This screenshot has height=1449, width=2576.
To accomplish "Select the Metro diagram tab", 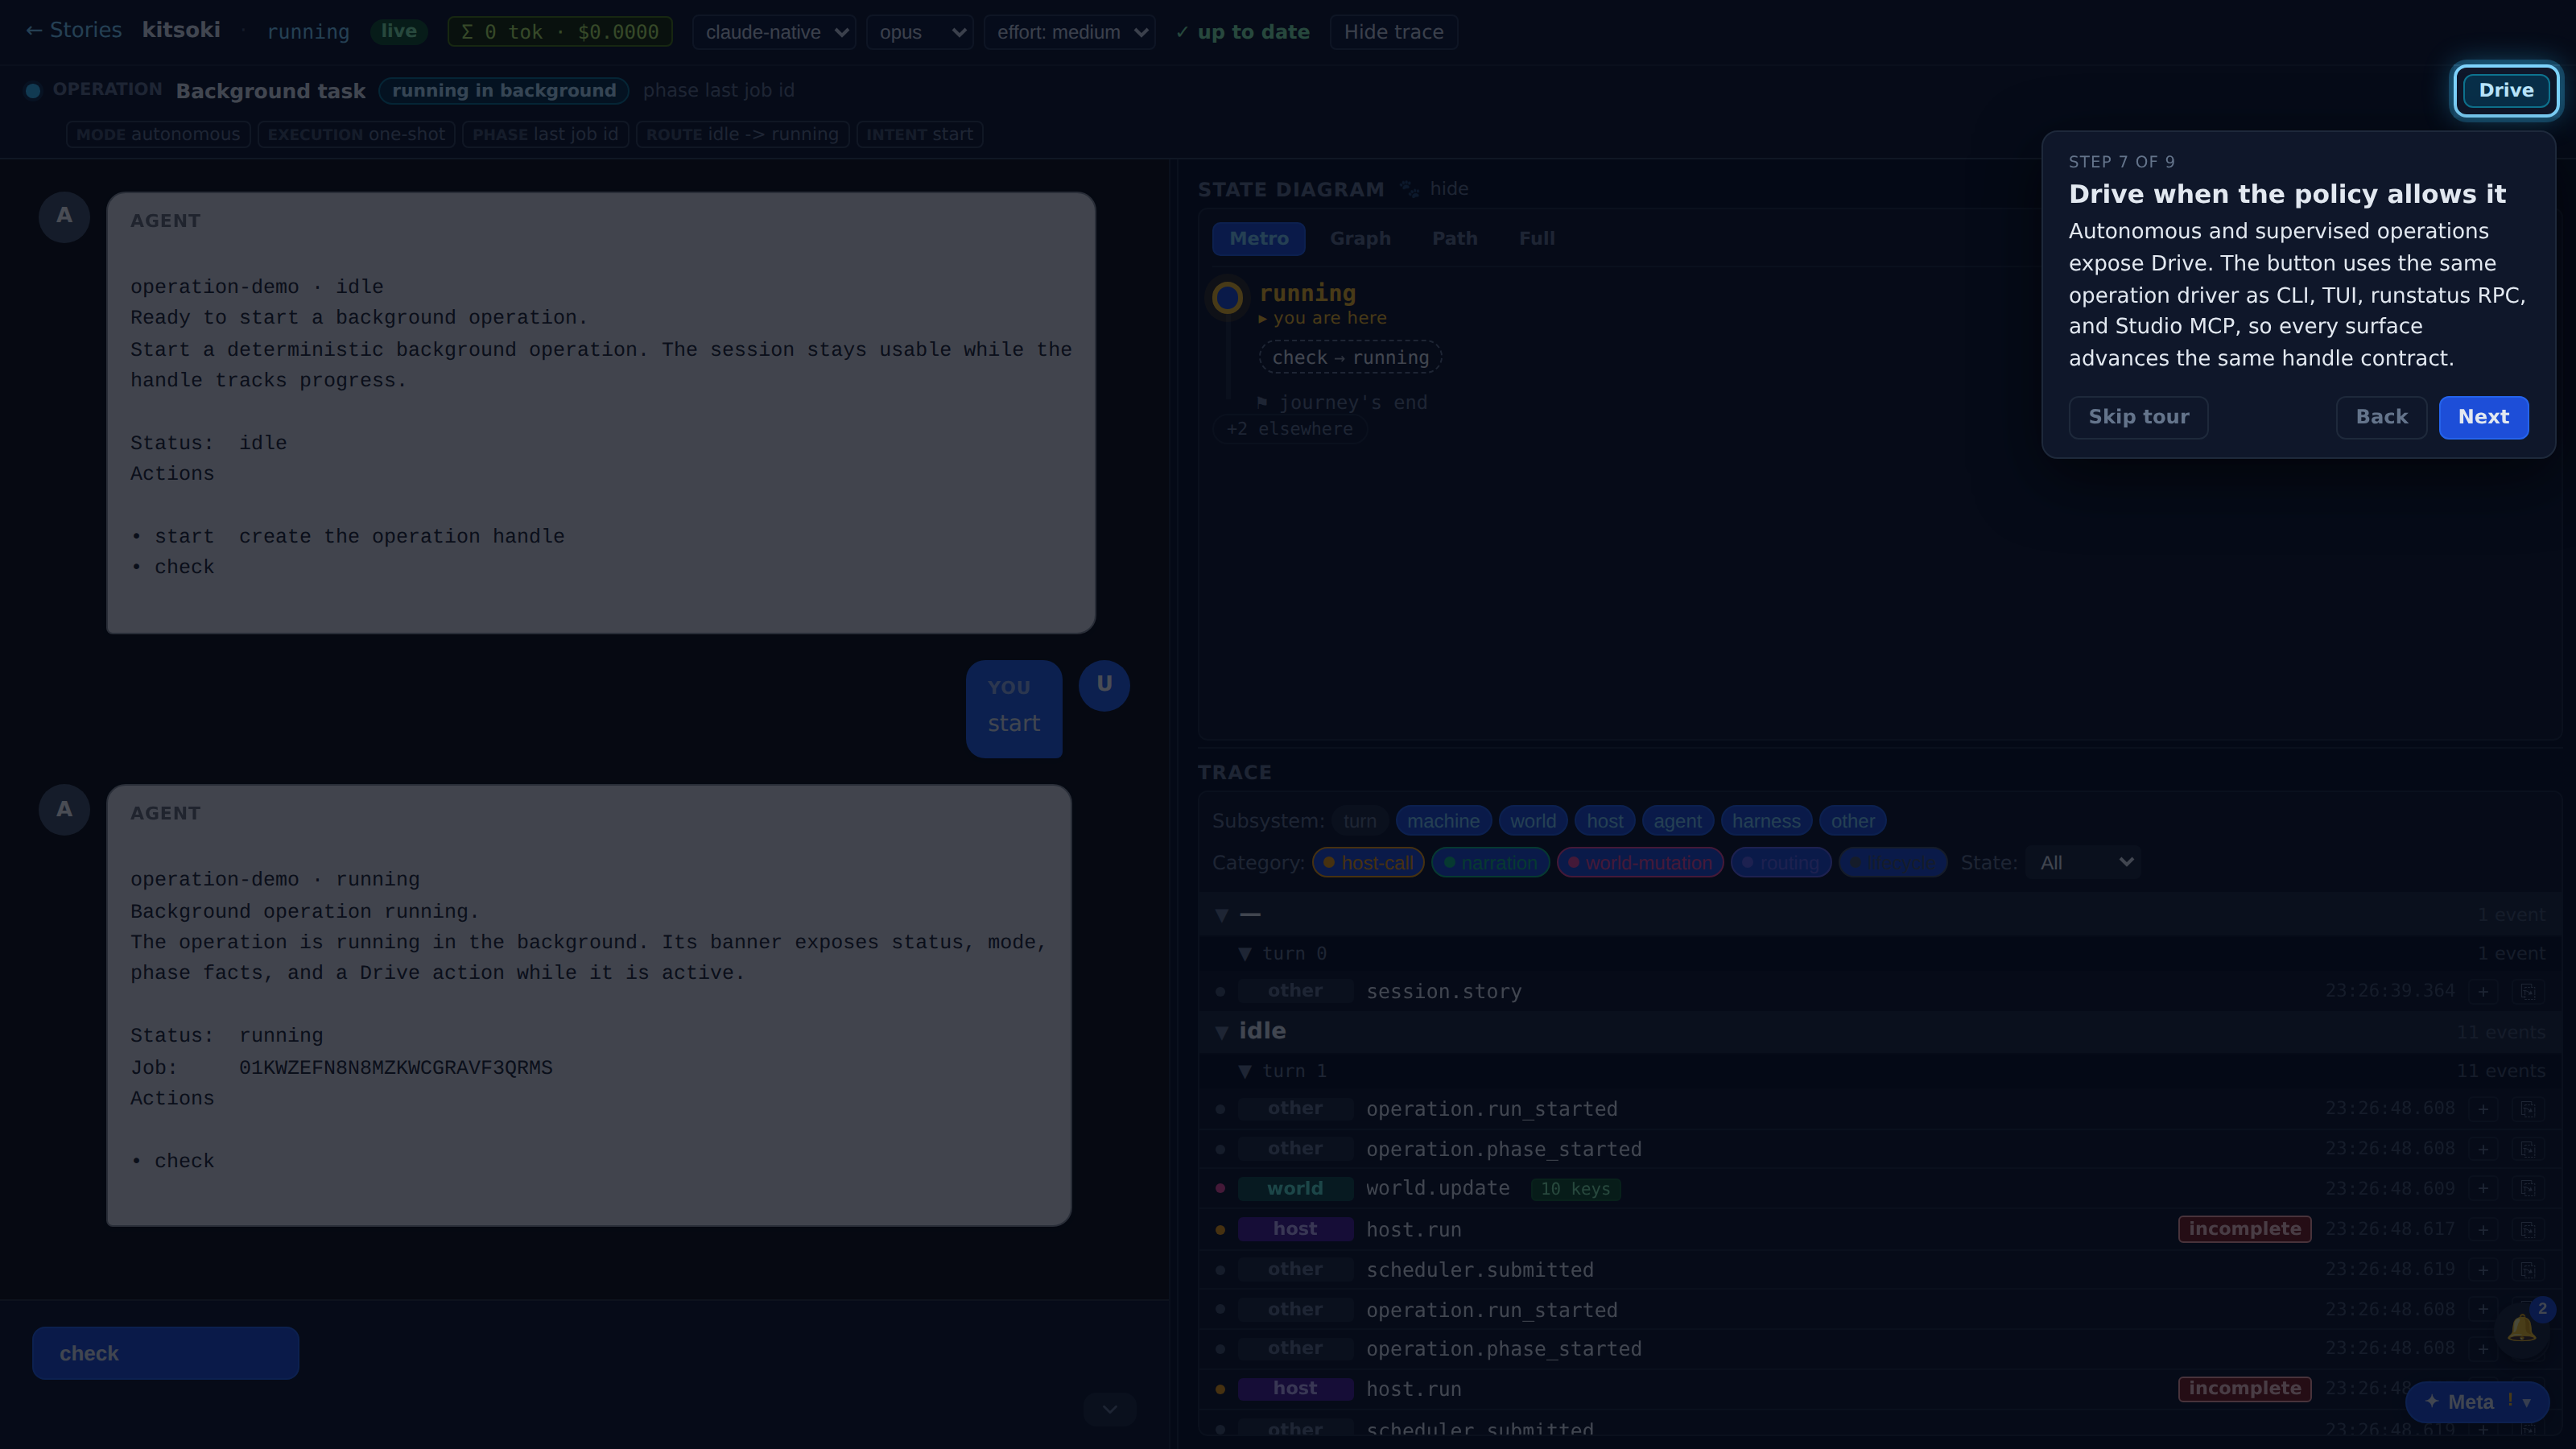I will click(x=1258, y=239).
